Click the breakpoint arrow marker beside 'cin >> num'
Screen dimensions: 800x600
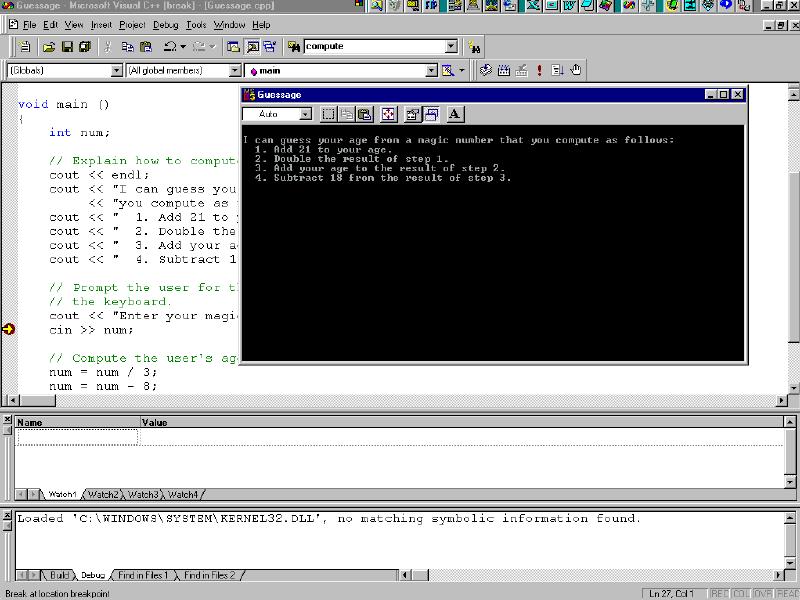[8, 330]
